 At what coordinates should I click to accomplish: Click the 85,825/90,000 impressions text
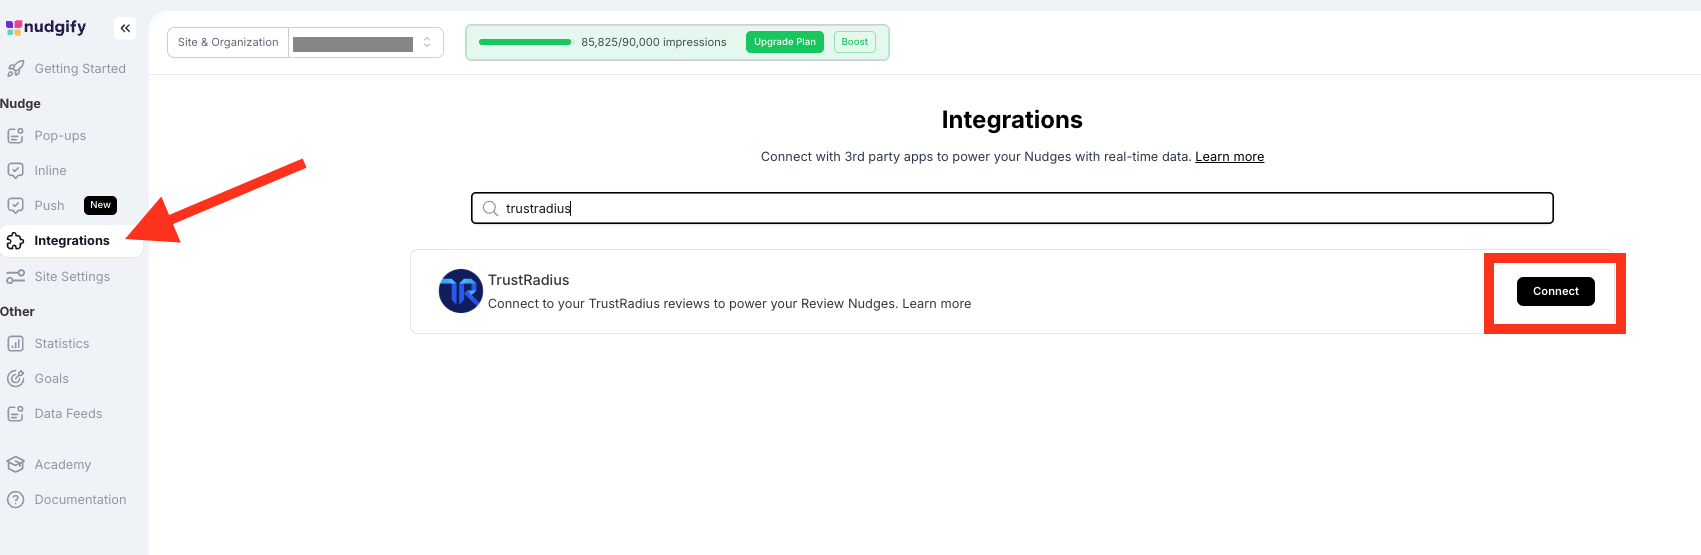tap(654, 42)
